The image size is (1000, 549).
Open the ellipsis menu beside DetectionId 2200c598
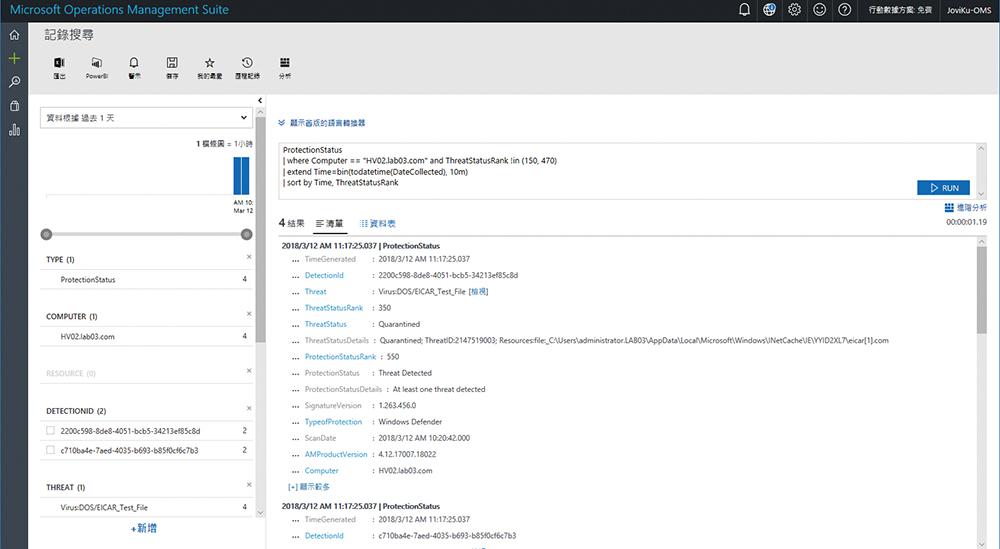295,276
